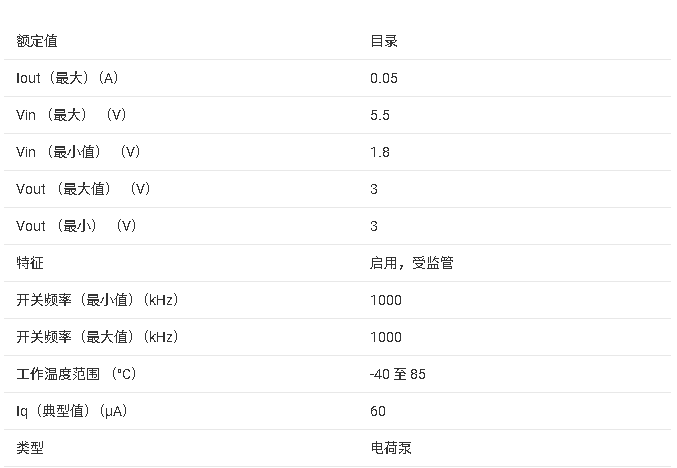Viewport: 677px width, 468px height.
Task: Click the 目录 value in the header row
Action: tap(384, 41)
